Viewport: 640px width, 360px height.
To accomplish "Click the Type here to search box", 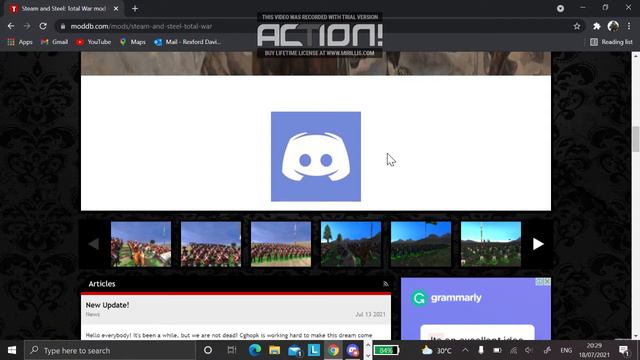I will coord(109,350).
